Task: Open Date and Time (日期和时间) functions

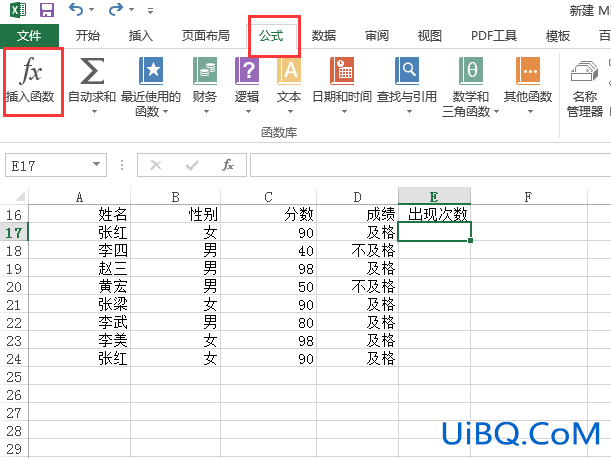Action: point(342,87)
